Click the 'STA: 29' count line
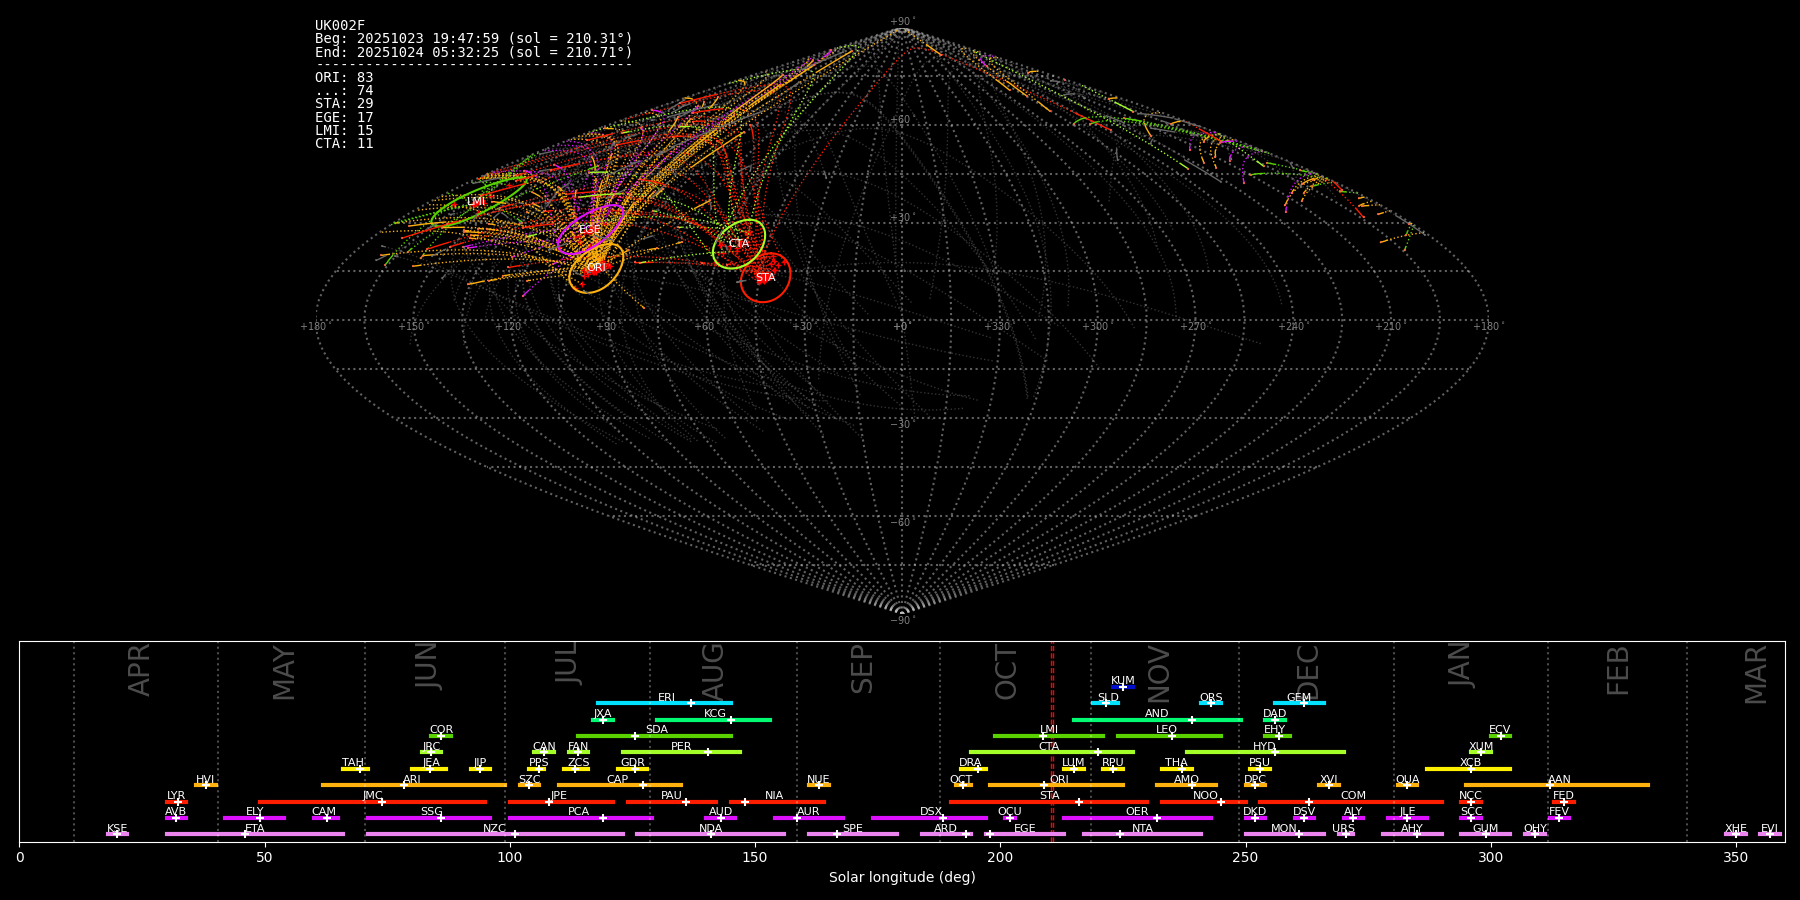Viewport: 1800px width, 900px height. [344, 104]
